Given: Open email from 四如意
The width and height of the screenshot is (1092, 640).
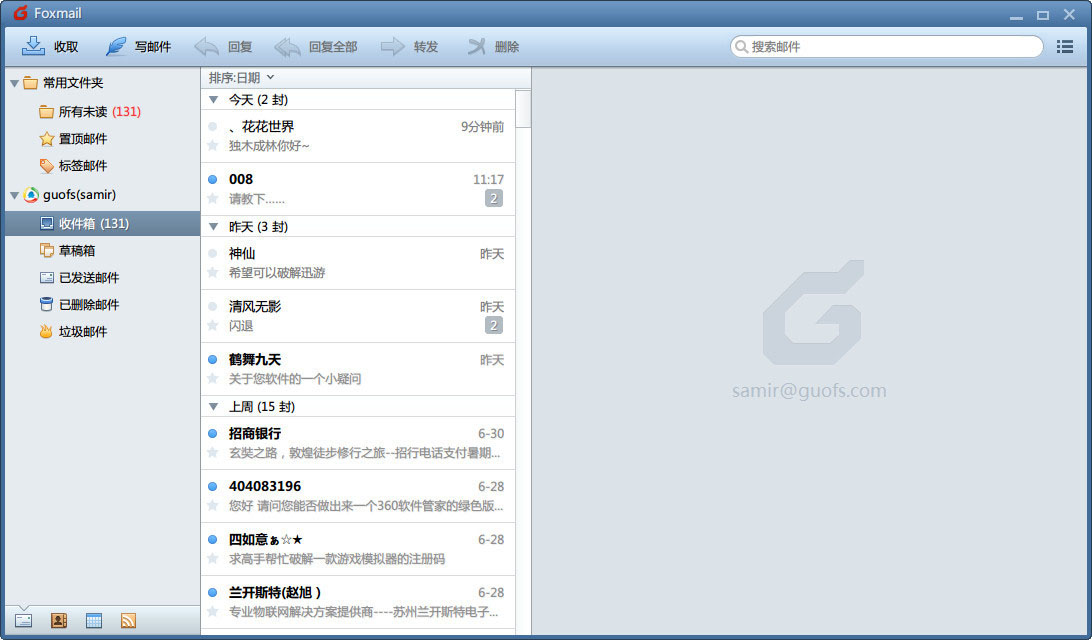Looking at the screenshot, I should (358, 549).
